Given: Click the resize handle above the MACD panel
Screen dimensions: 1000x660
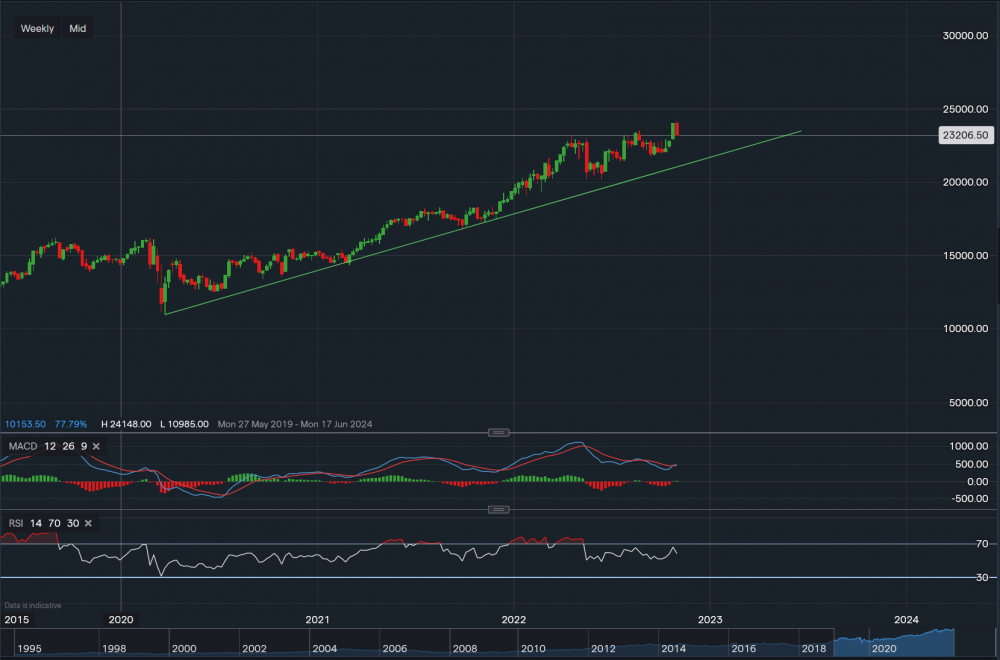Looking at the screenshot, I should pyautogui.click(x=497, y=432).
